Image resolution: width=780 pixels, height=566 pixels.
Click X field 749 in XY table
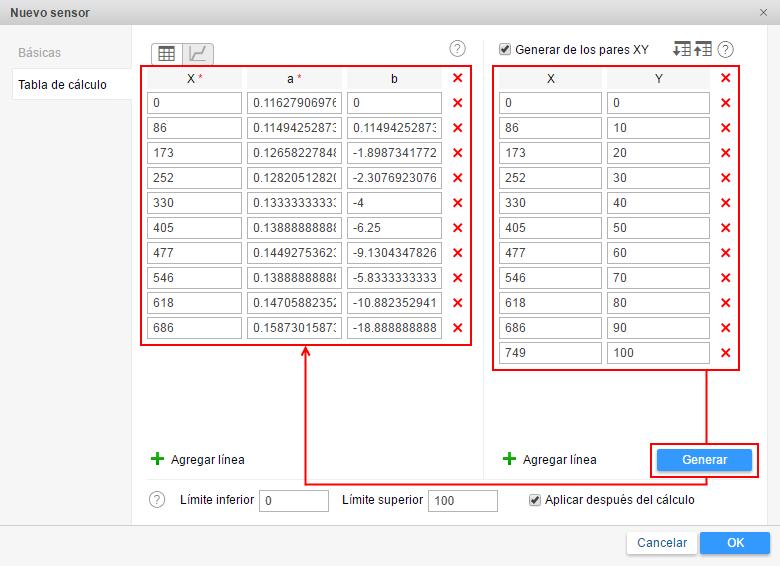point(550,353)
